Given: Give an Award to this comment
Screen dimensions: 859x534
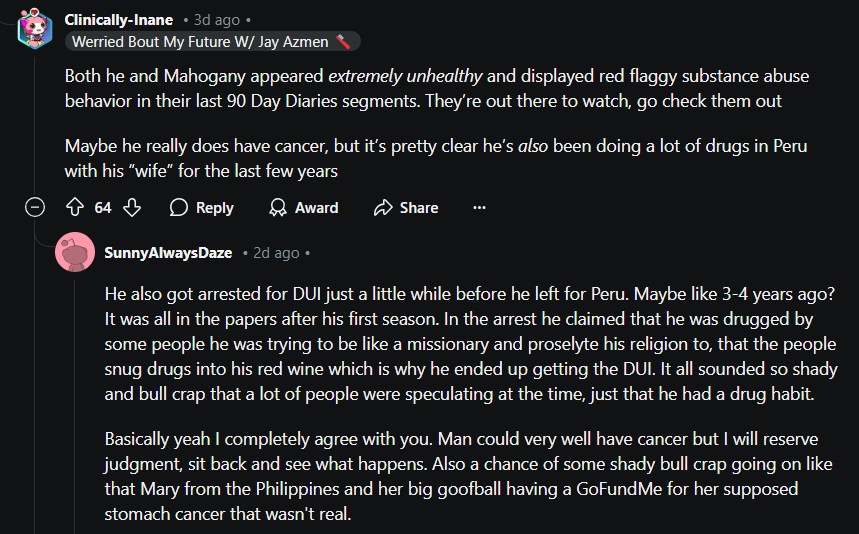Looking at the screenshot, I should point(304,208).
